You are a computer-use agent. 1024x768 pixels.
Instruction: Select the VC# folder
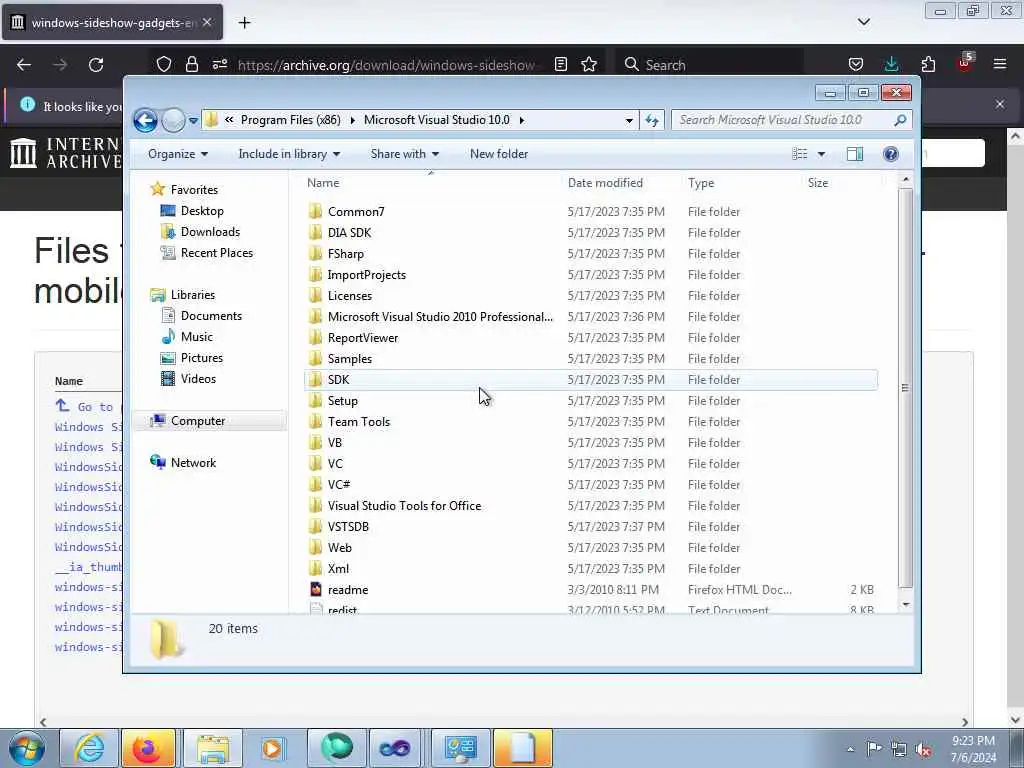339,485
